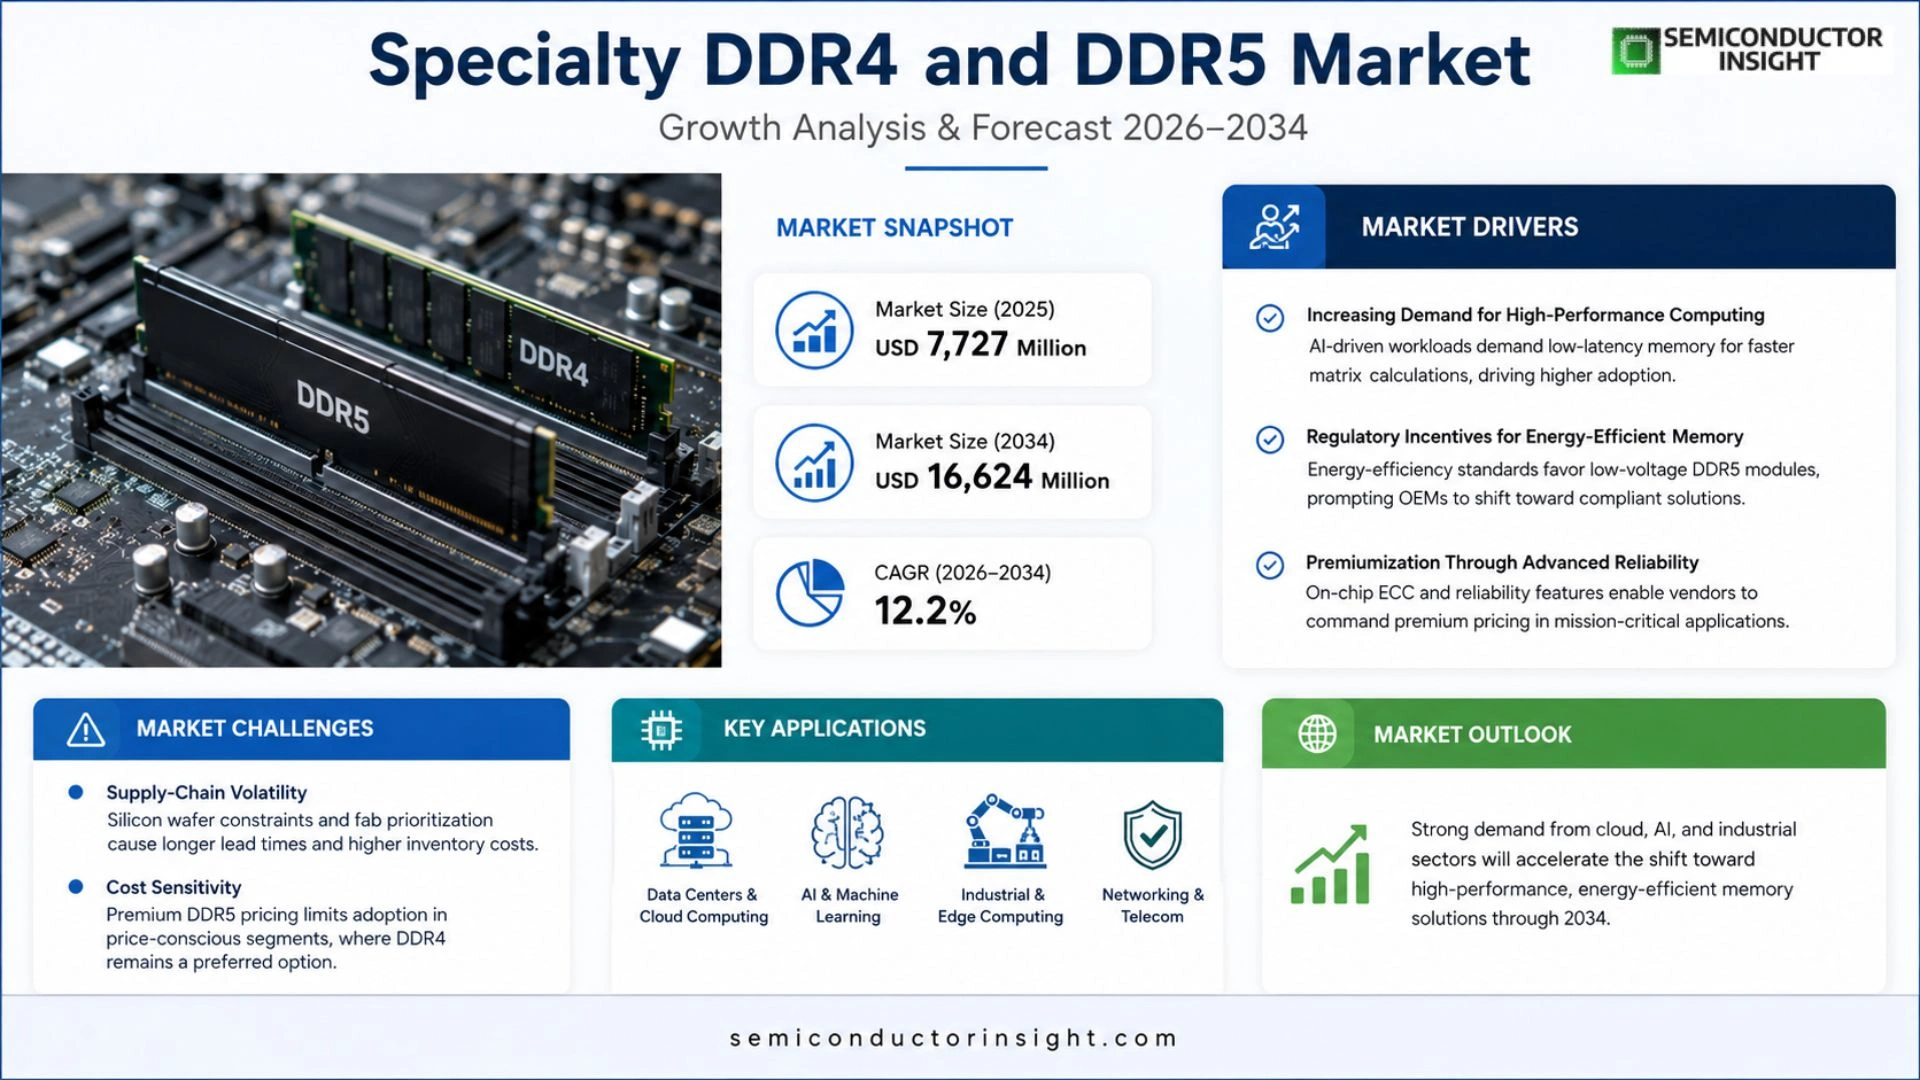Click the Market Size (2025) label
This screenshot has width=1920, height=1080.
click(965, 309)
